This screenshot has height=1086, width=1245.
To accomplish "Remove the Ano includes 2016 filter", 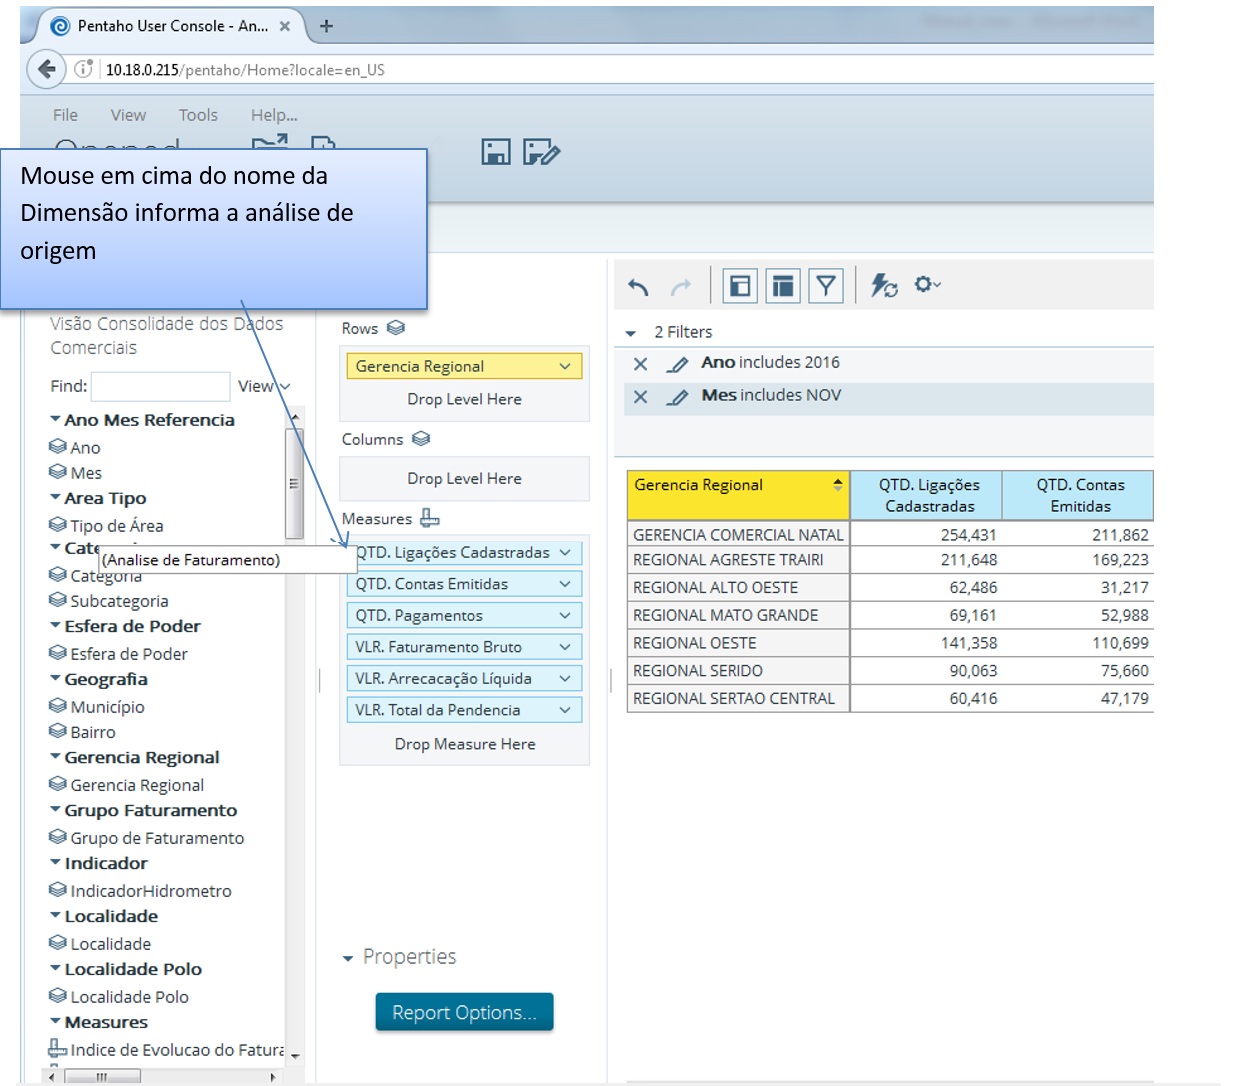I will coord(640,363).
